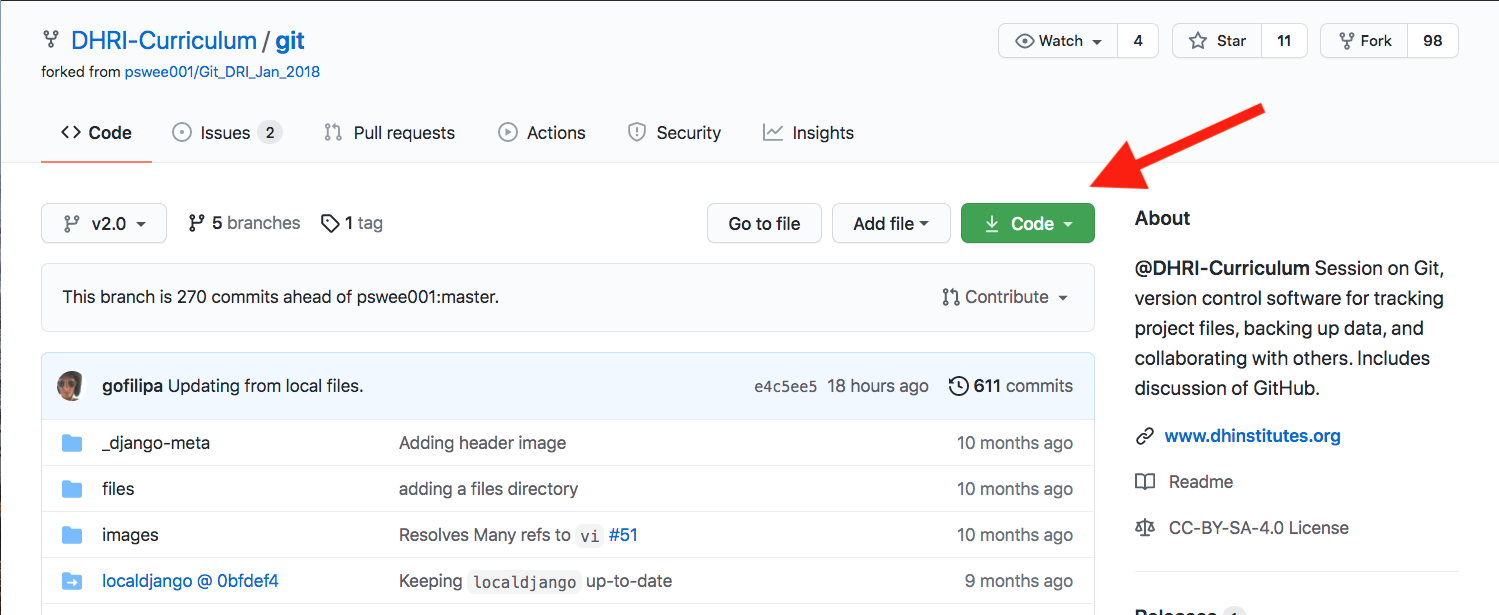Open the 'Updating from local files.' commit message
1499x615 pixels.
266,386
